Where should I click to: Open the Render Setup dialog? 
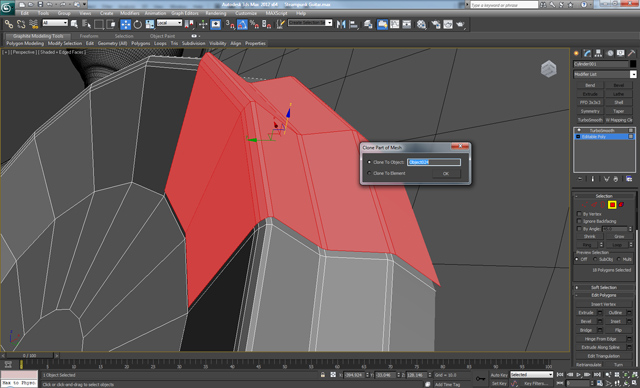436,24
